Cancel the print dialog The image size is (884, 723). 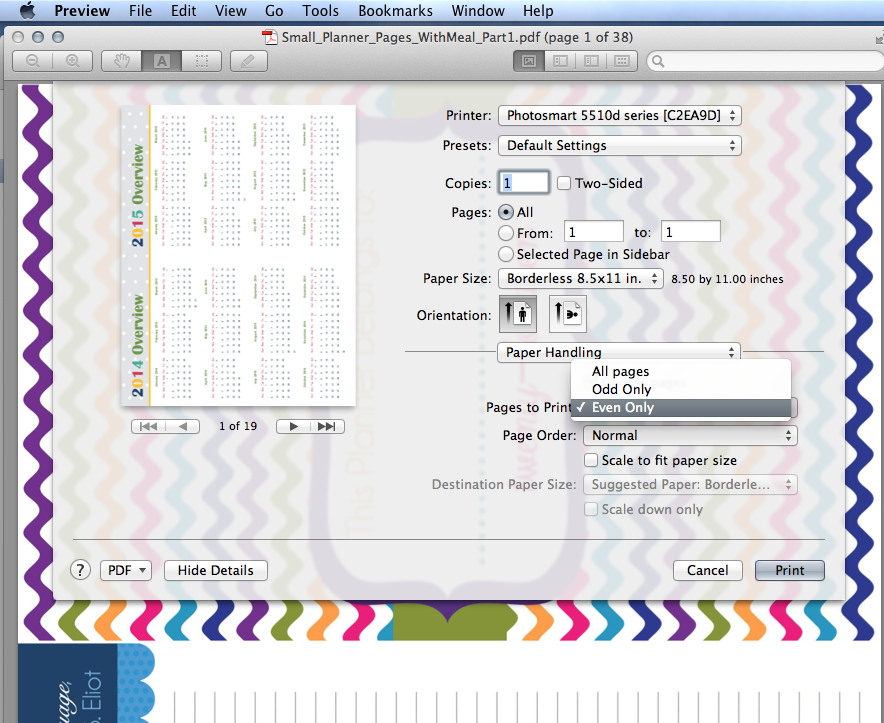pos(707,570)
